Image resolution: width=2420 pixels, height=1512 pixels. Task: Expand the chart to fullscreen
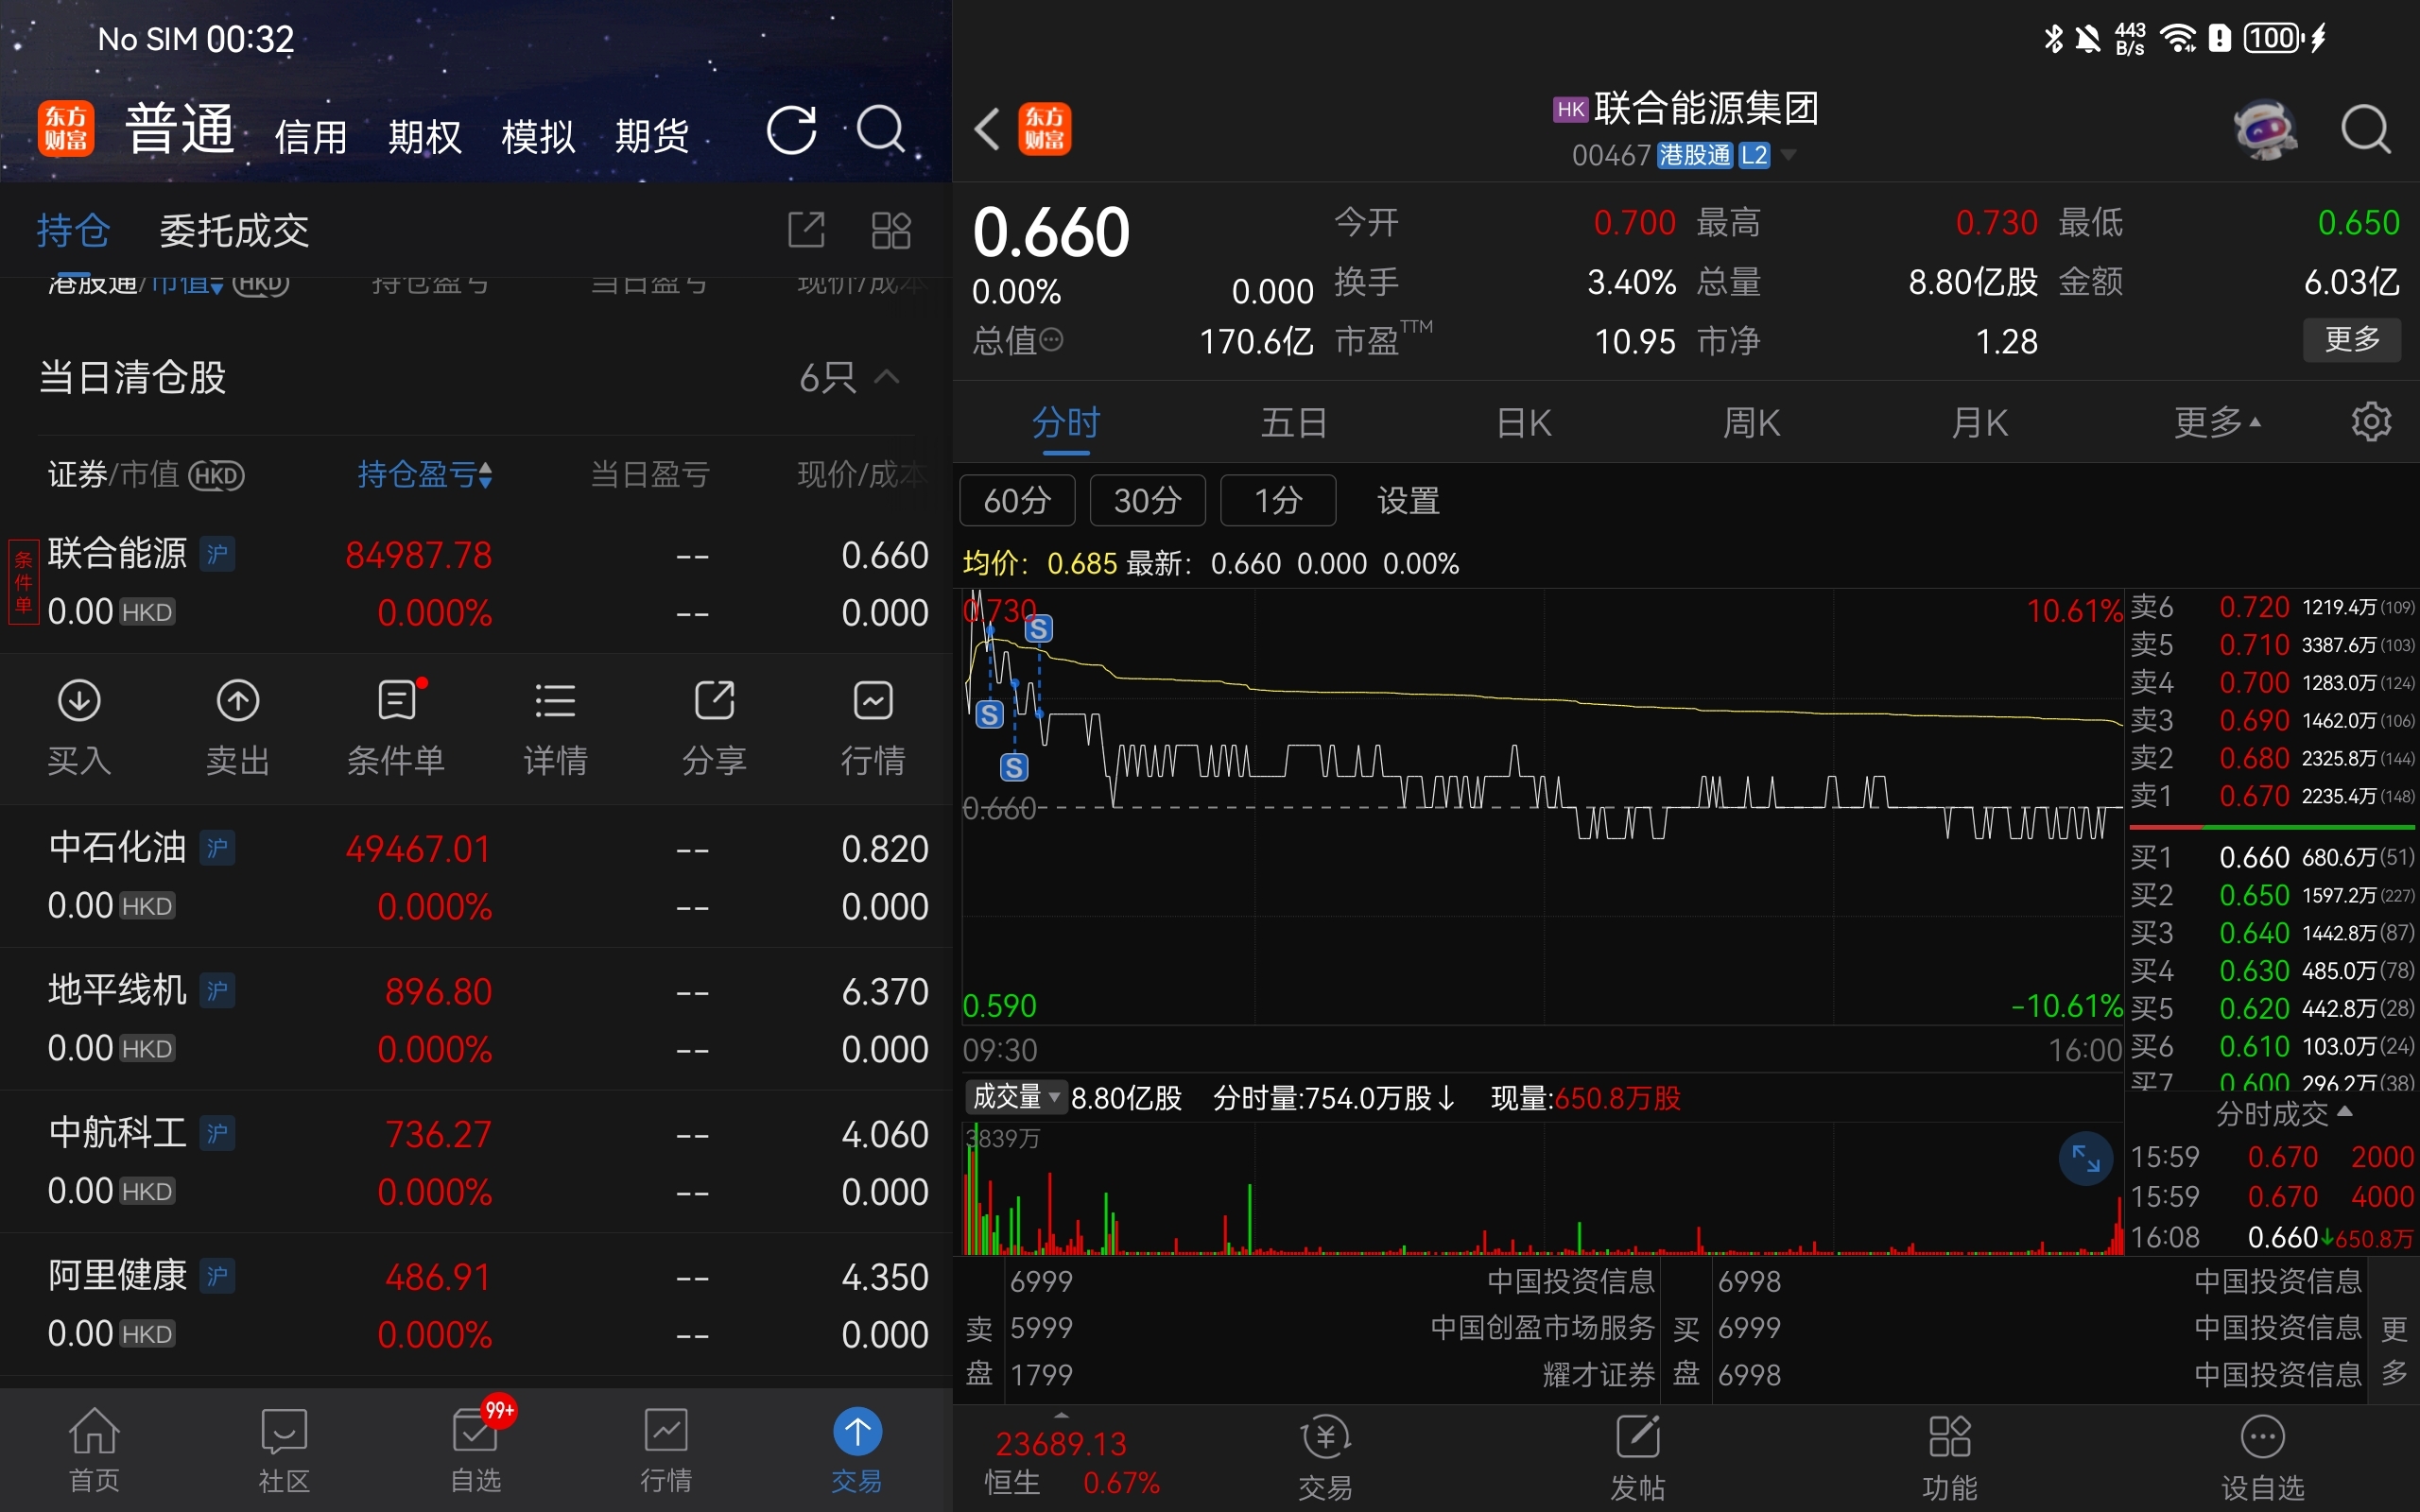pos(2085,1159)
